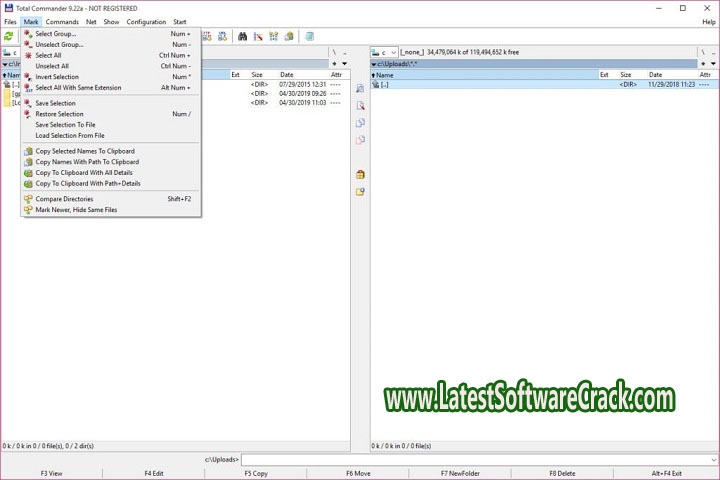Image resolution: width=720 pixels, height=480 pixels.
Task: Click the command line input field
Action: point(475,459)
